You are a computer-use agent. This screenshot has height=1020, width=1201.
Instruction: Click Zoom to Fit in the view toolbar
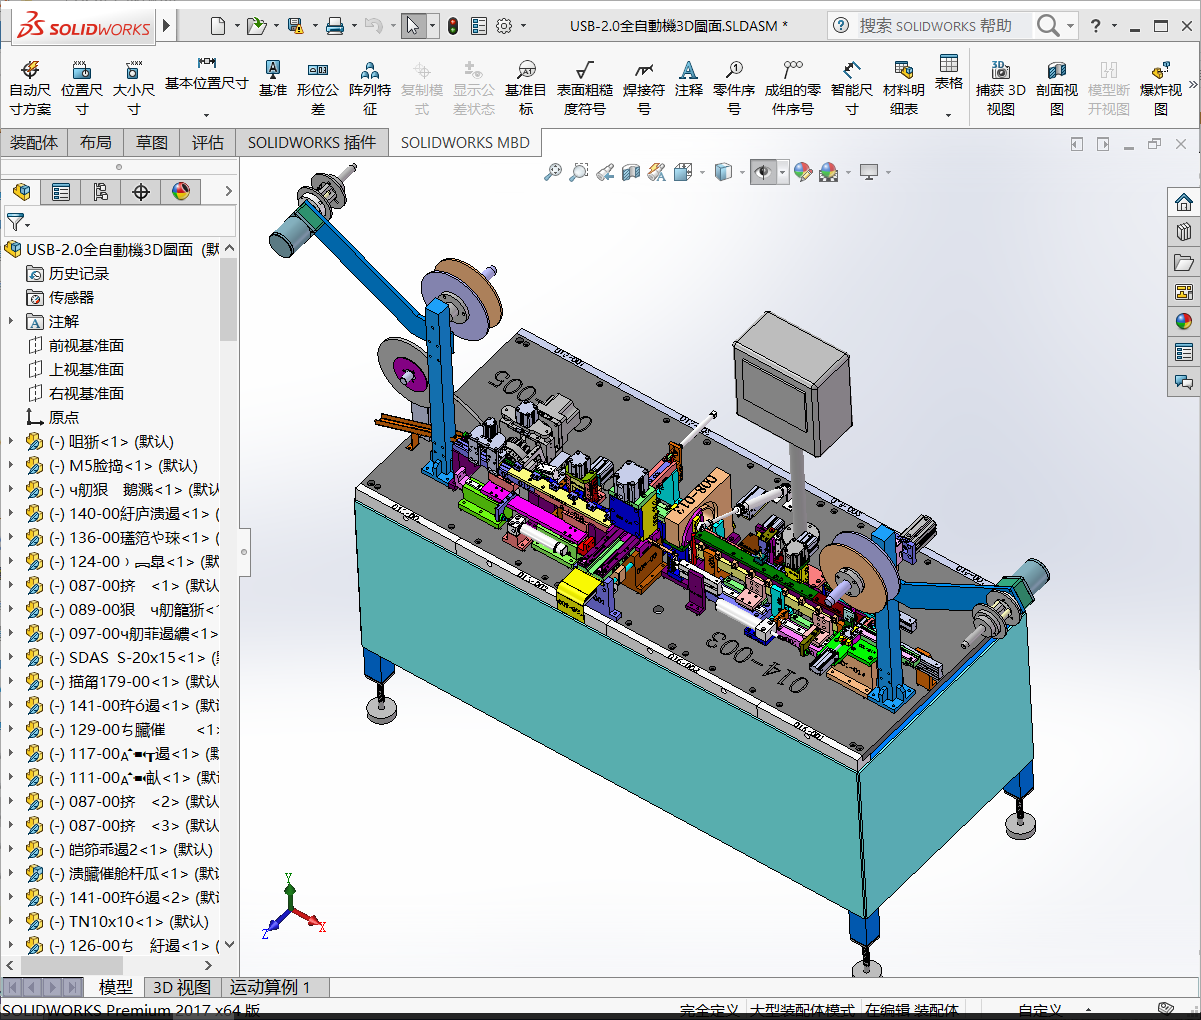(553, 173)
